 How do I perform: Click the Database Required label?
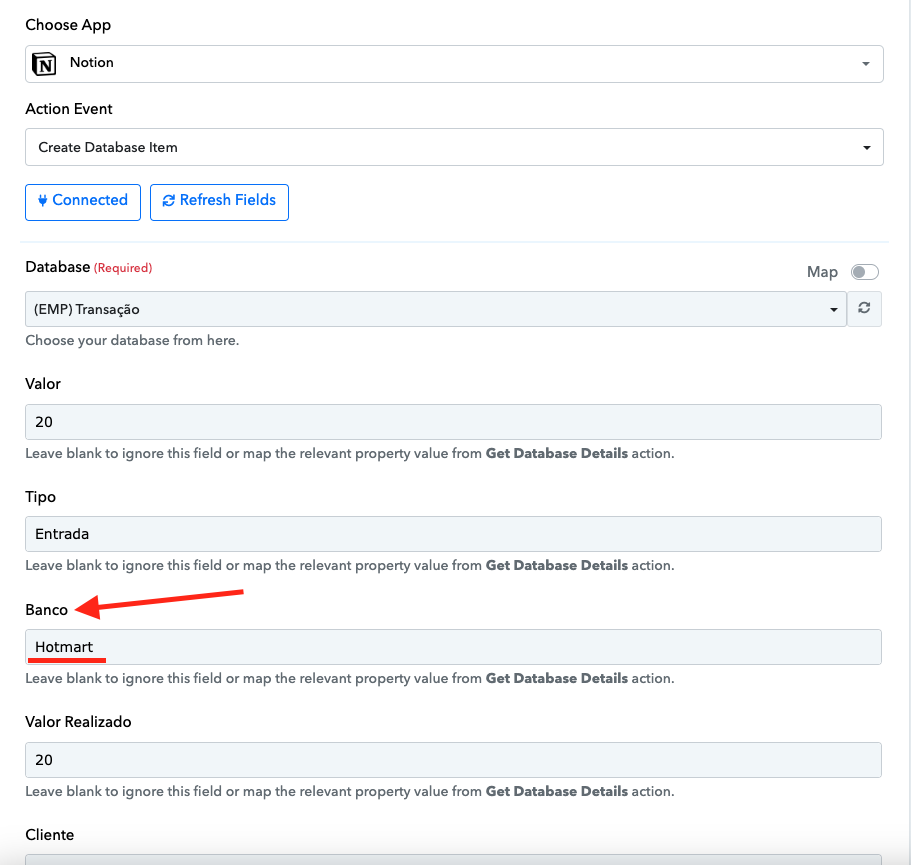(89, 267)
